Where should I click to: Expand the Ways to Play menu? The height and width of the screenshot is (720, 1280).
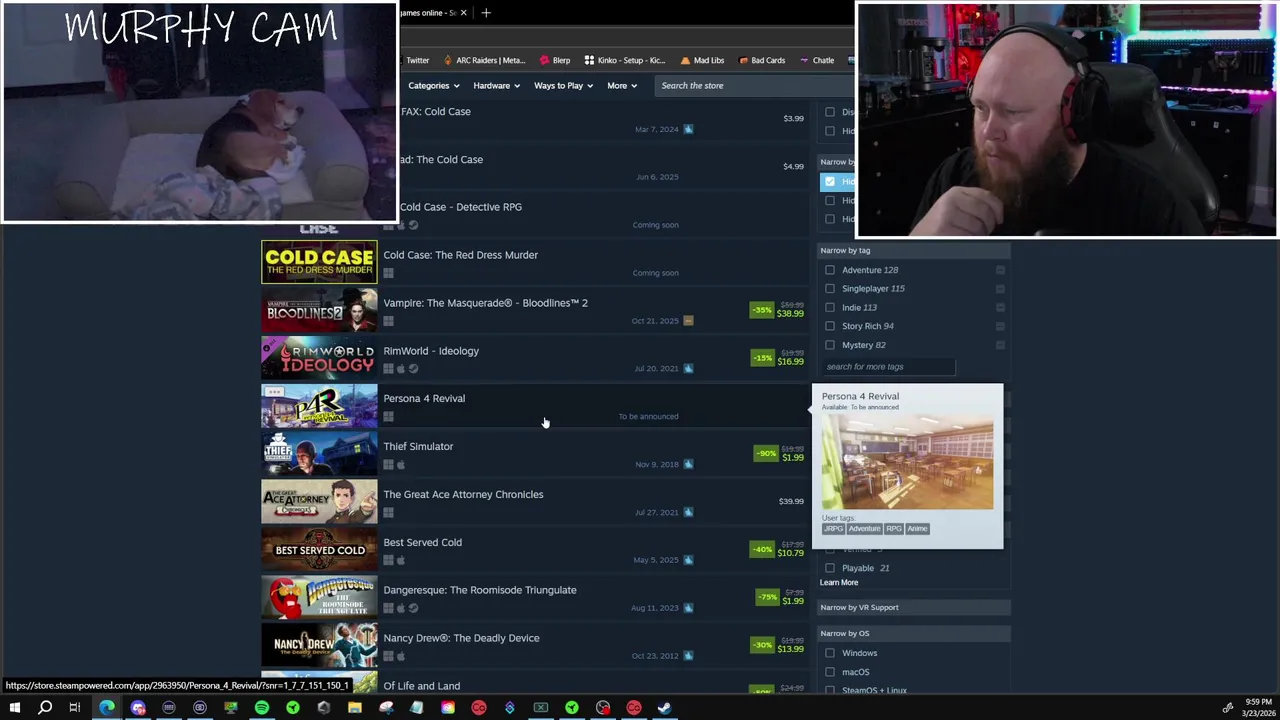(x=563, y=85)
